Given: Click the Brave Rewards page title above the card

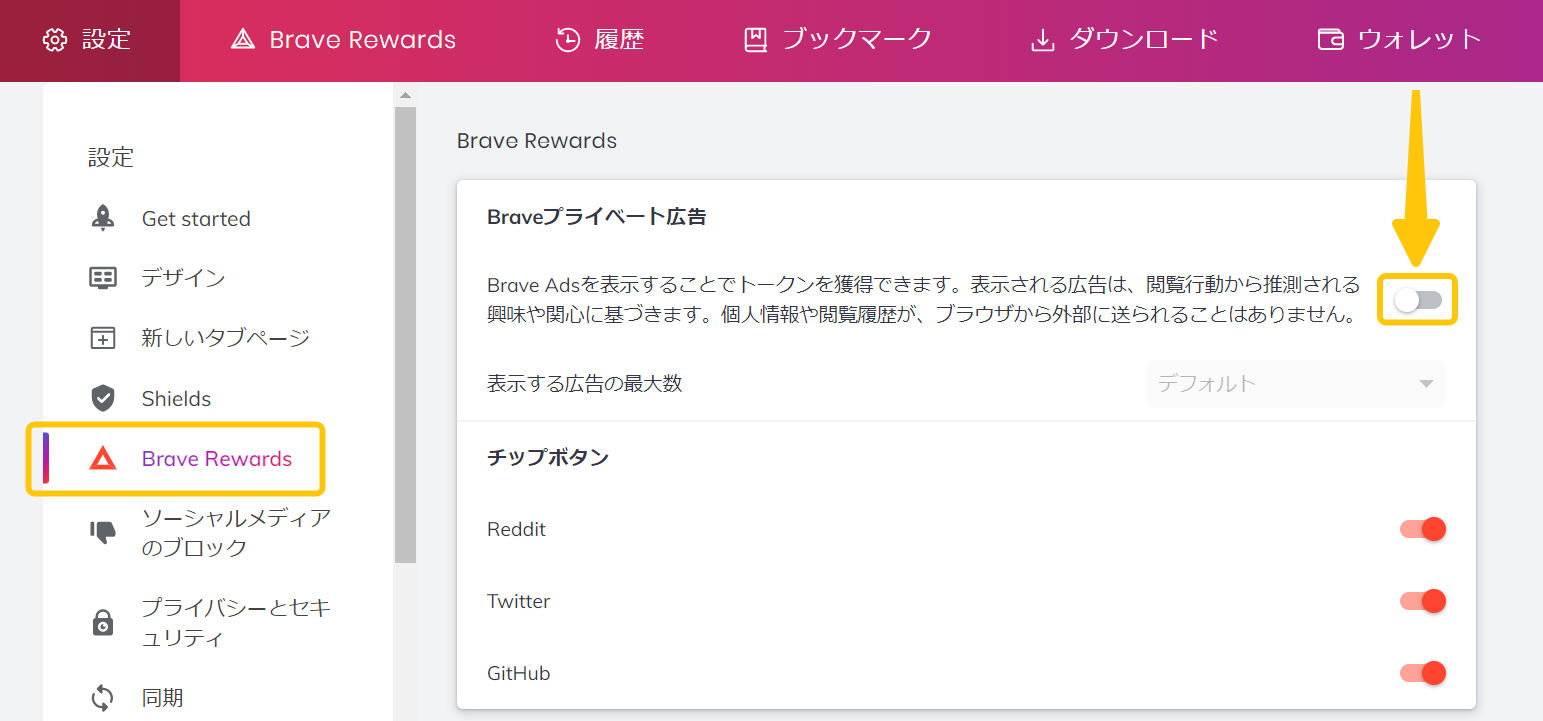Looking at the screenshot, I should point(537,141).
